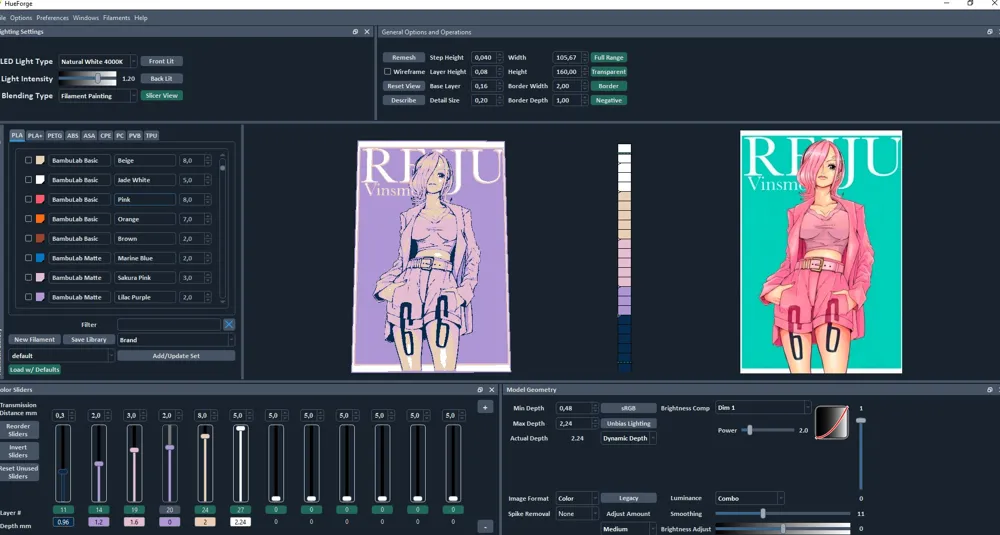Click the Light Intensity slider

87,78
